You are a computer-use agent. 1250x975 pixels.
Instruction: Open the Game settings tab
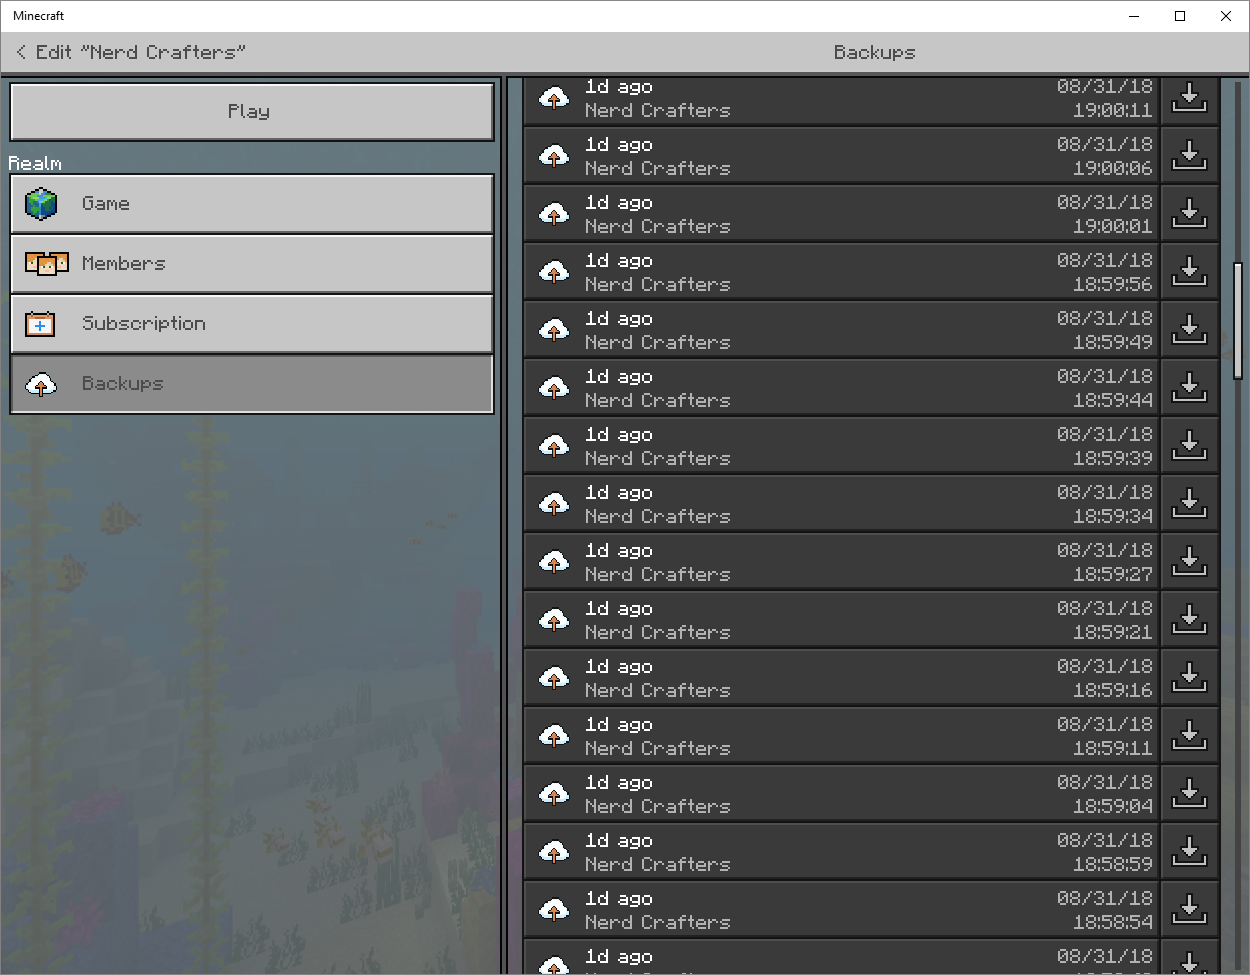tap(252, 204)
